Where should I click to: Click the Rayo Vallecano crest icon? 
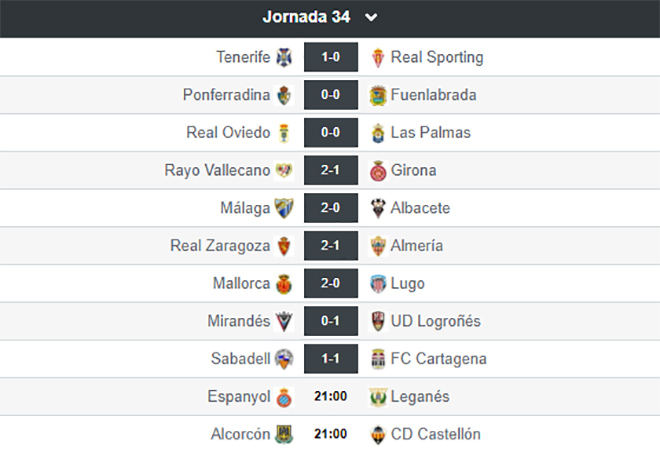(x=284, y=170)
